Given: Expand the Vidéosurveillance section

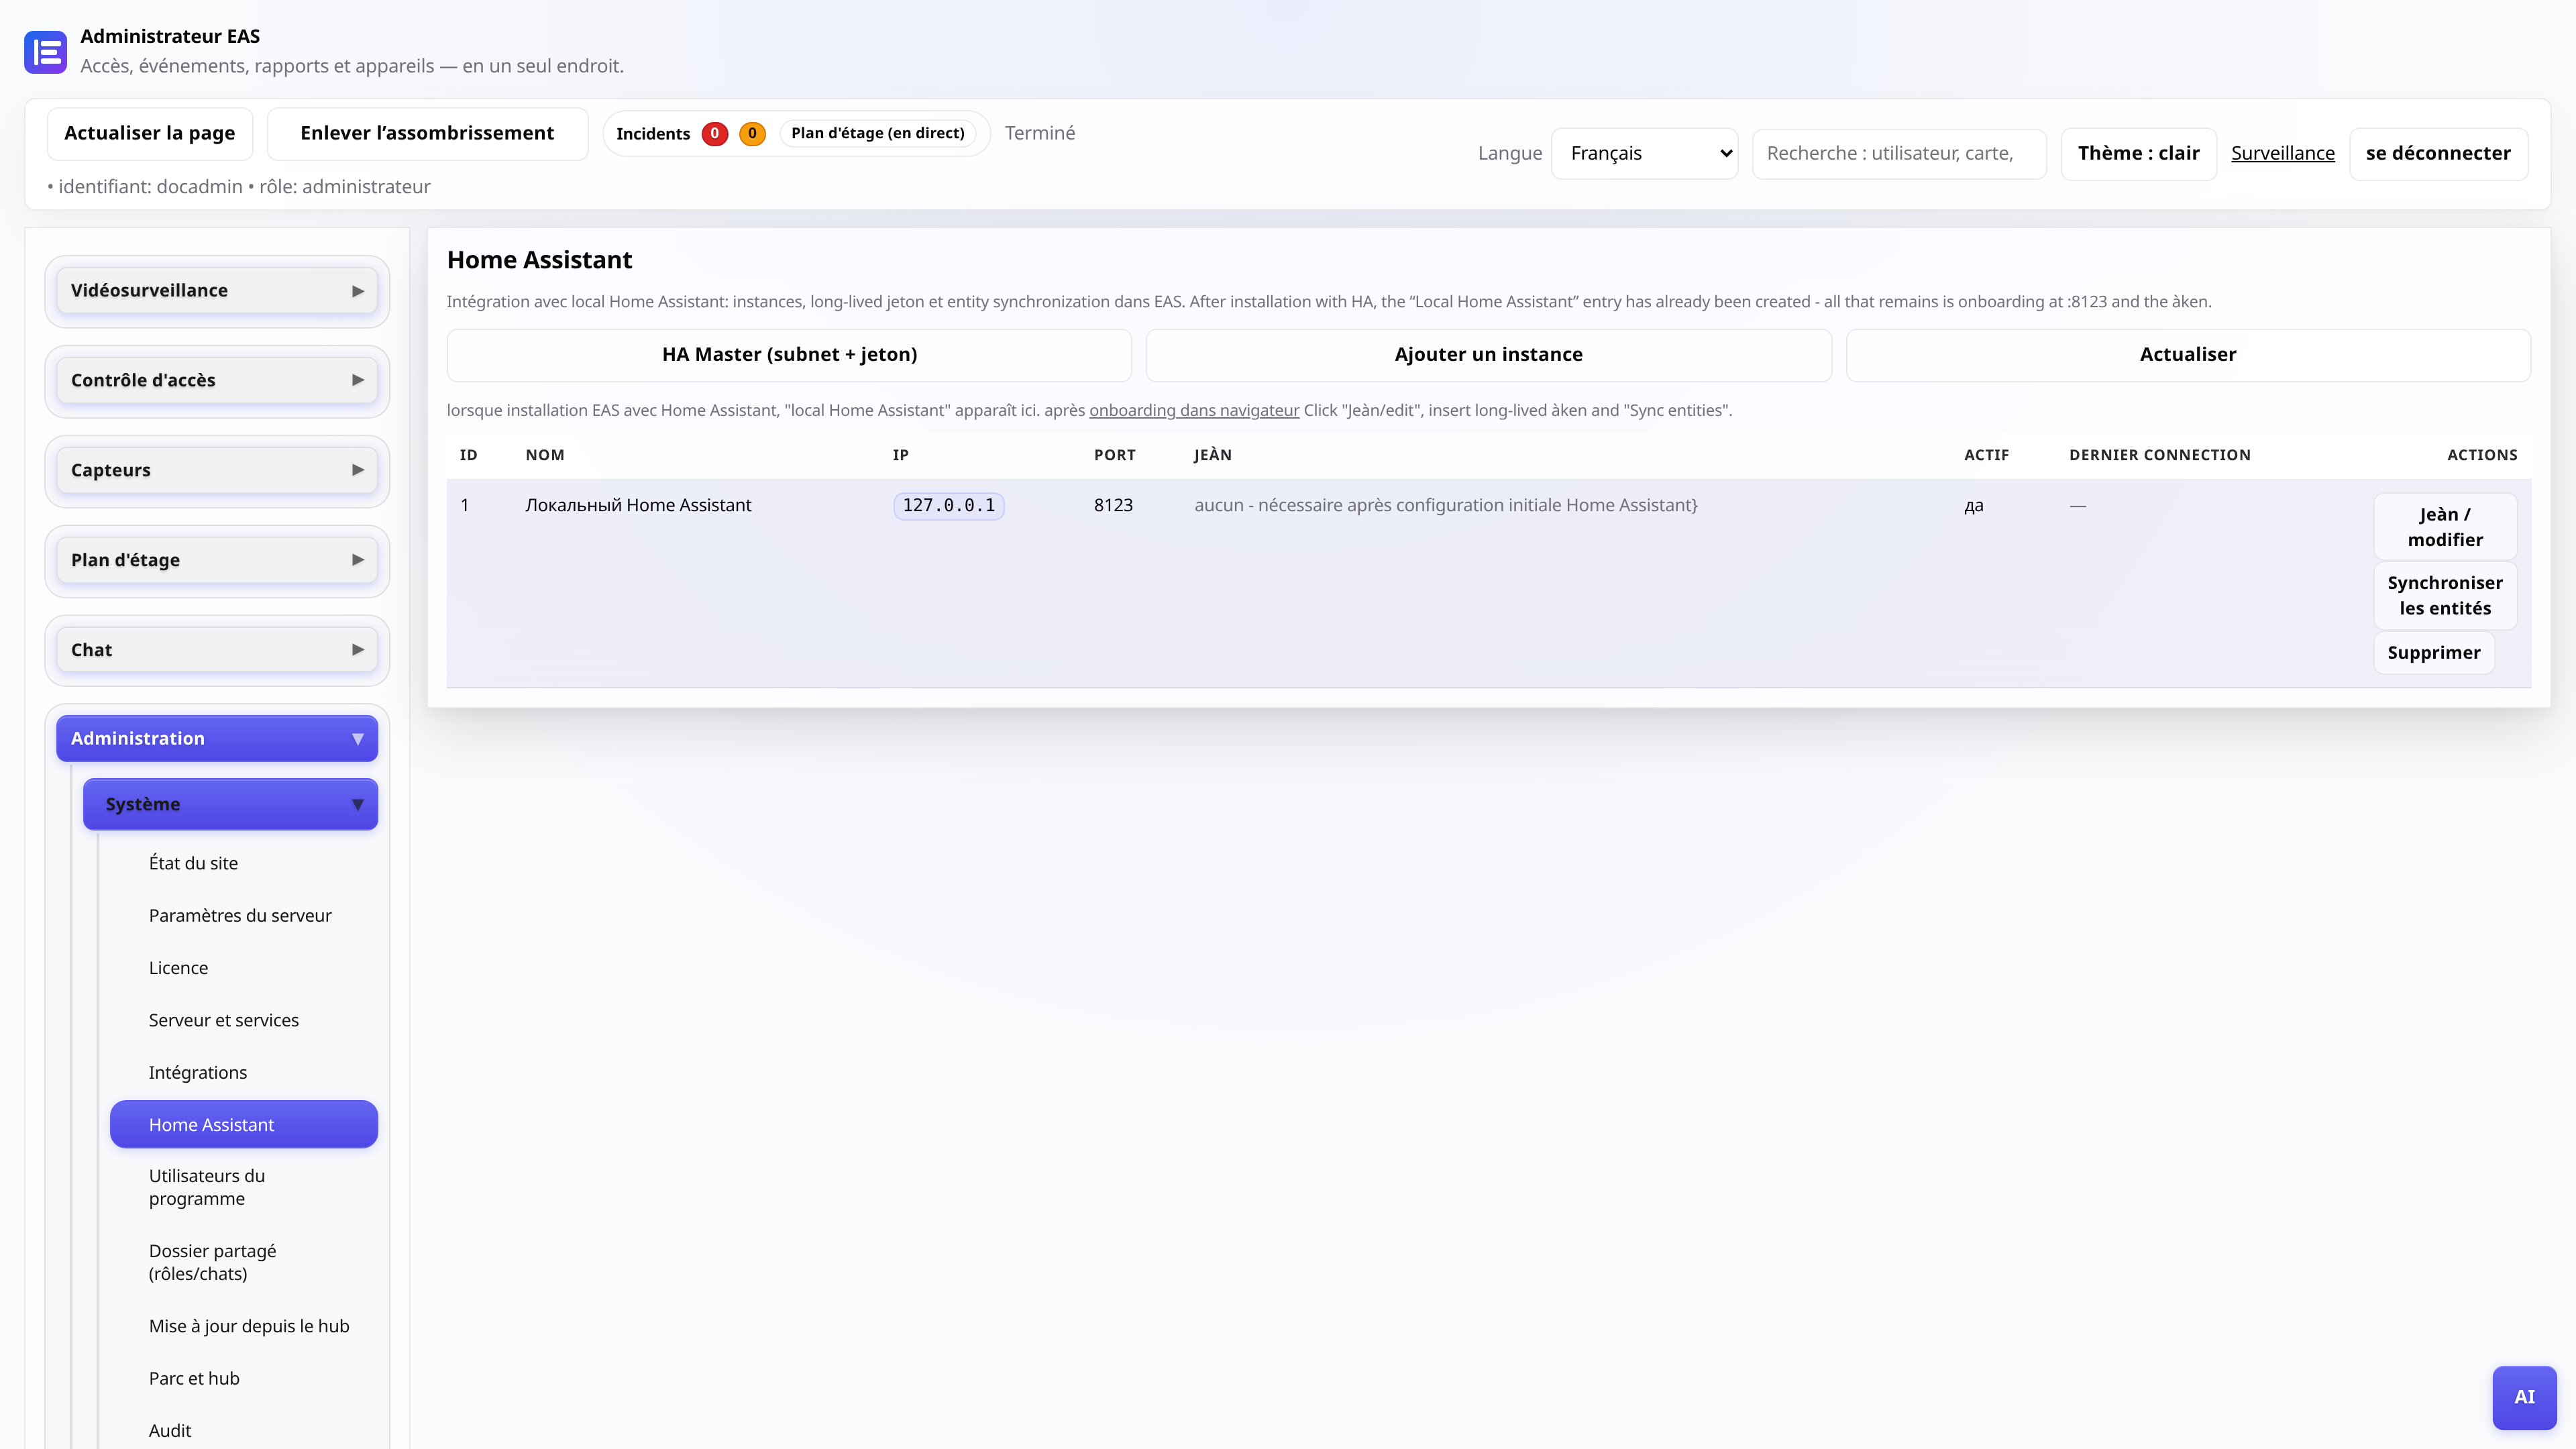Looking at the screenshot, I should point(217,291).
